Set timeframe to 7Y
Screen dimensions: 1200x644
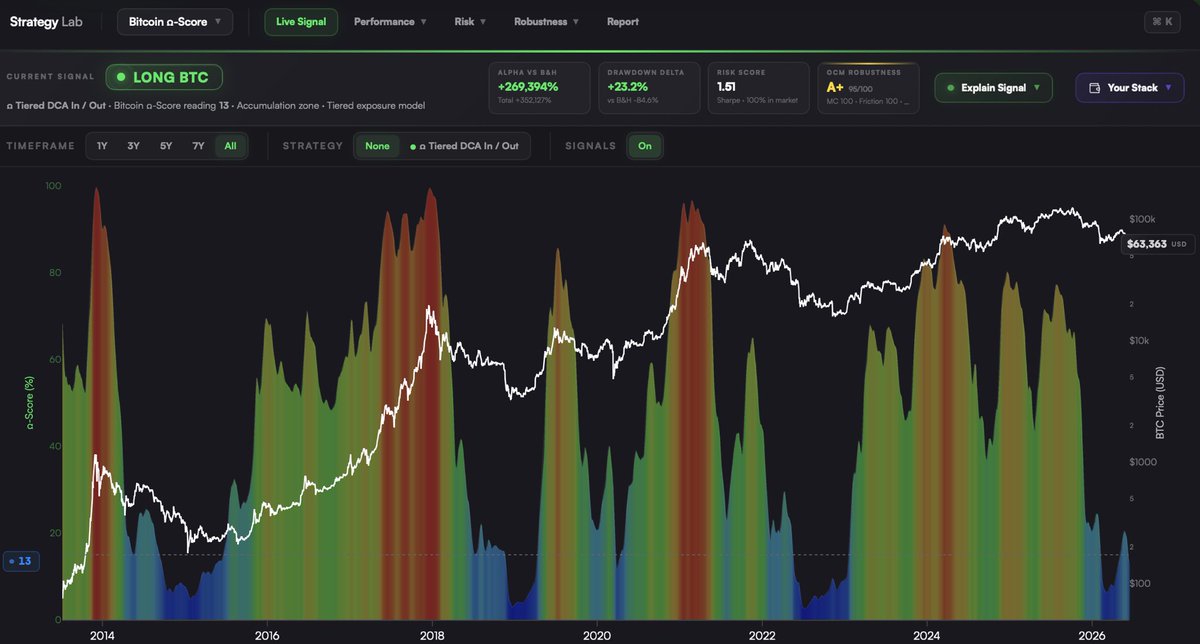click(198, 146)
